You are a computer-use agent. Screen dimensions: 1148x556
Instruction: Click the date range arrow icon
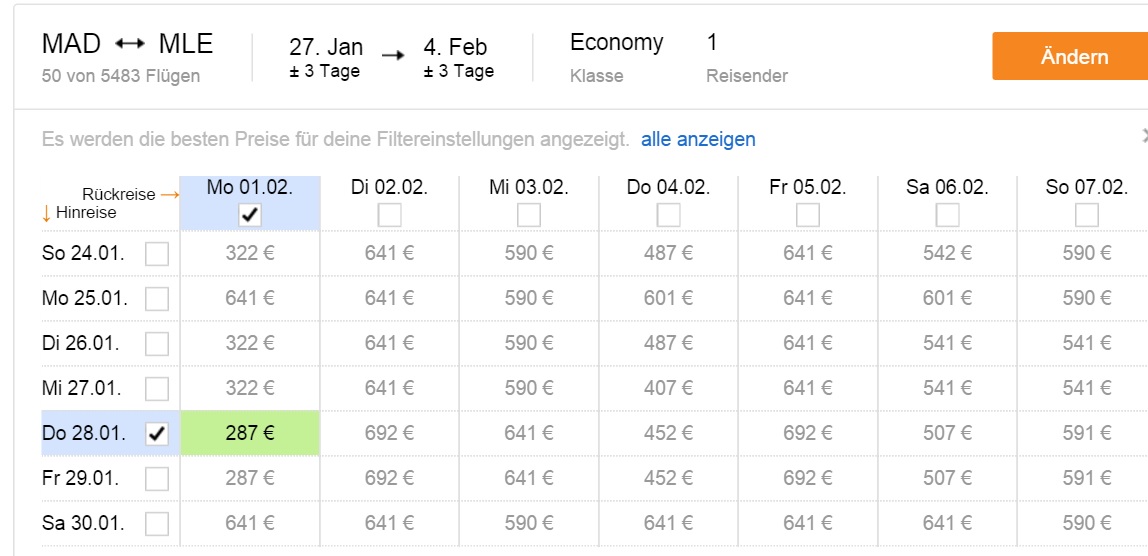click(393, 56)
